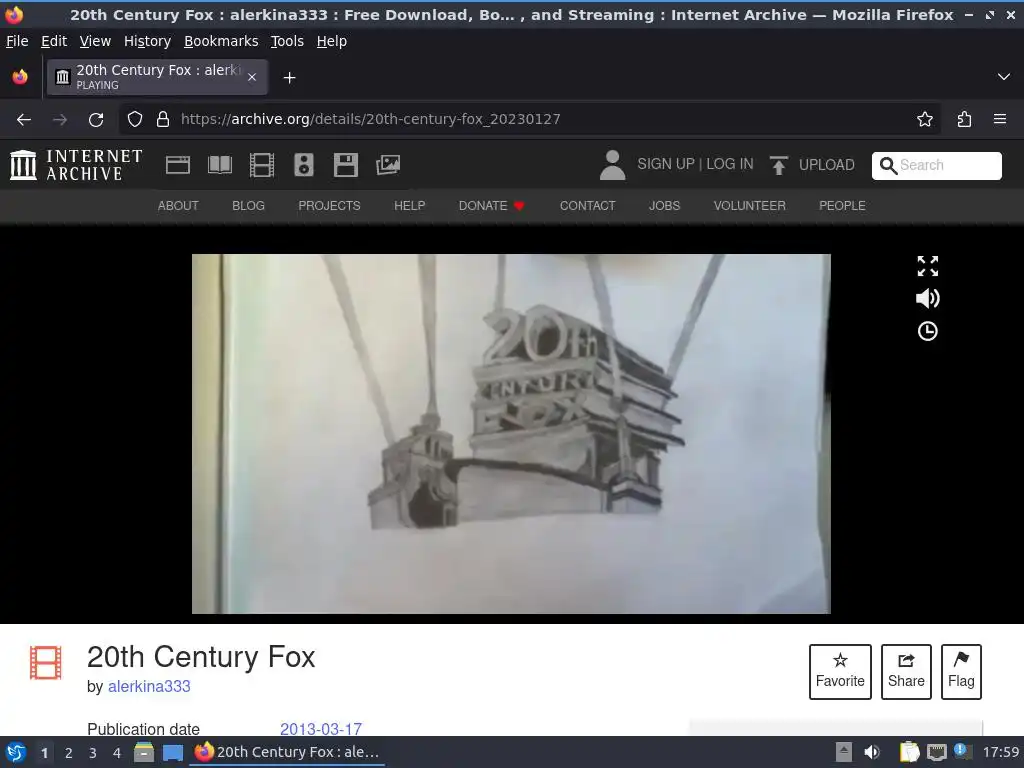Switch to workspace 4

point(117,753)
